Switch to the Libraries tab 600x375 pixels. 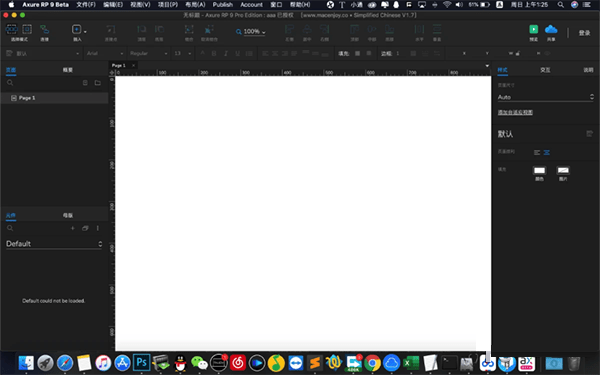(x=11, y=215)
